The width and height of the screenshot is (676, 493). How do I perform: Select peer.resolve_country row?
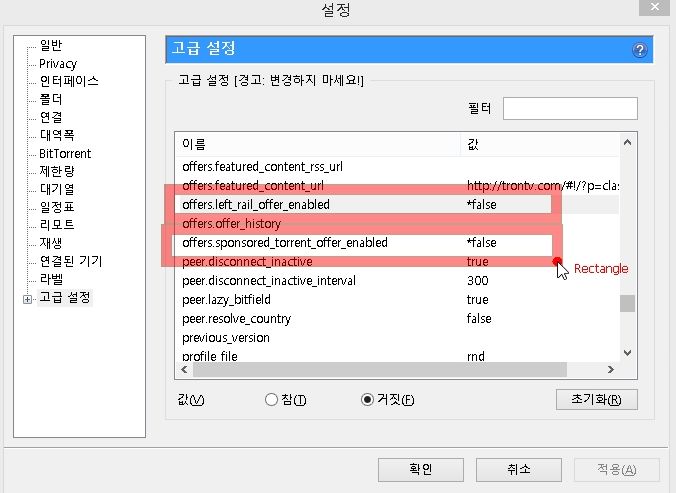pos(397,318)
